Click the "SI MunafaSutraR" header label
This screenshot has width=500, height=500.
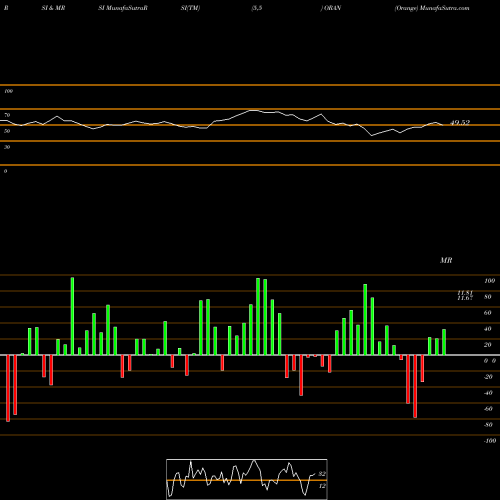coord(123,8)
